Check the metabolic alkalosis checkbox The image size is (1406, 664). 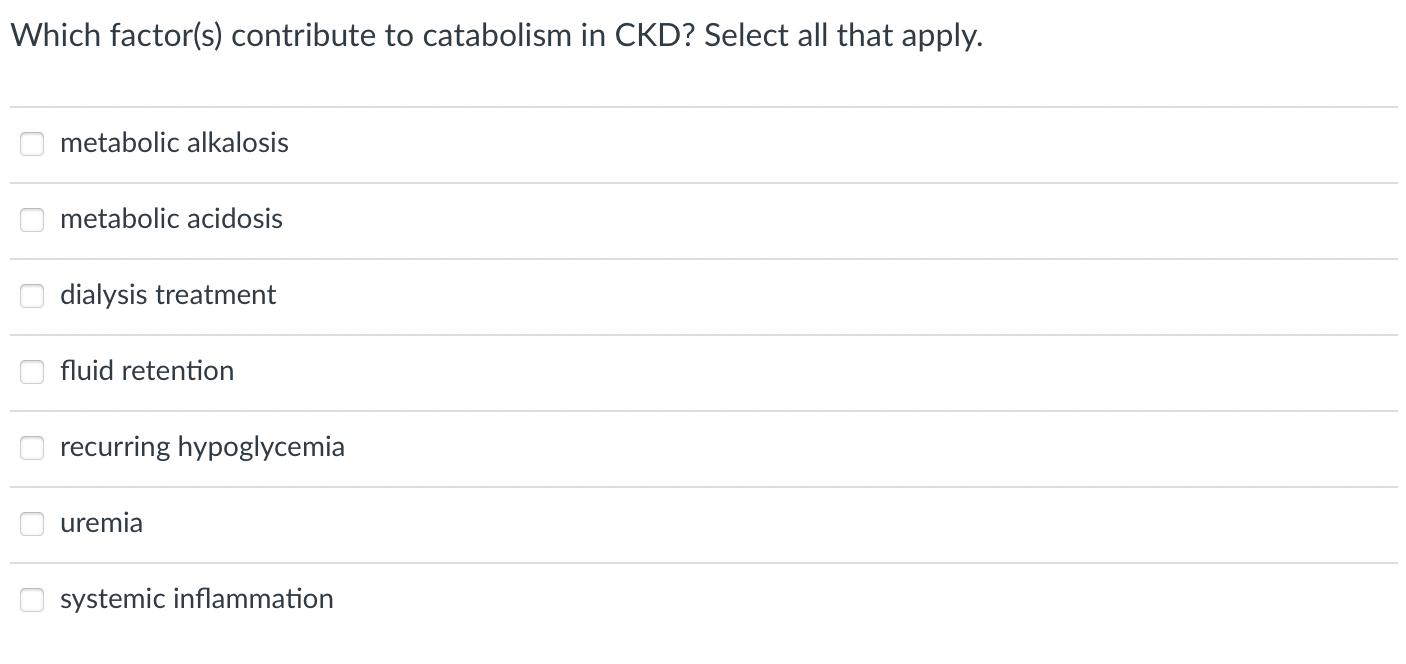tap(33, 144)
